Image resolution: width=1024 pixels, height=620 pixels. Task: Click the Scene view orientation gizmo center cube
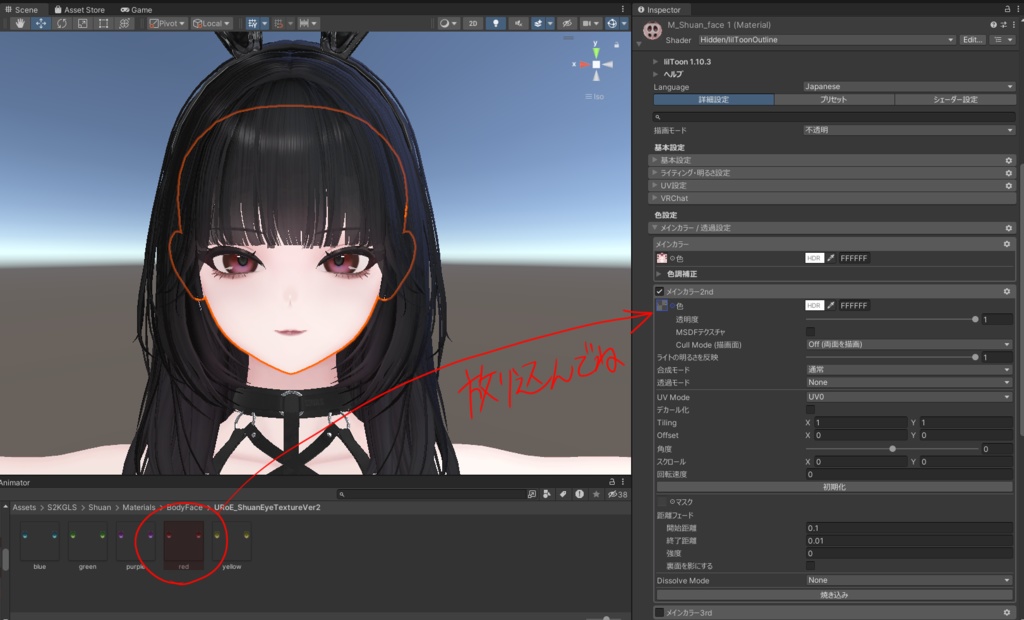click(x=596, y=65)
